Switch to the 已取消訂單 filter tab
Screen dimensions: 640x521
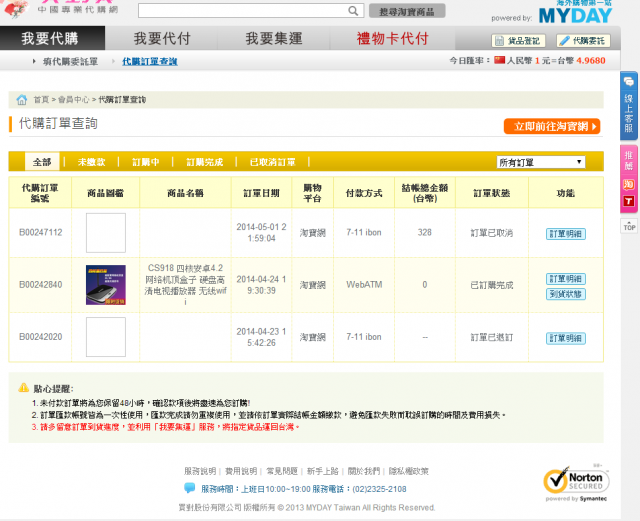click(x=272, y=162)
